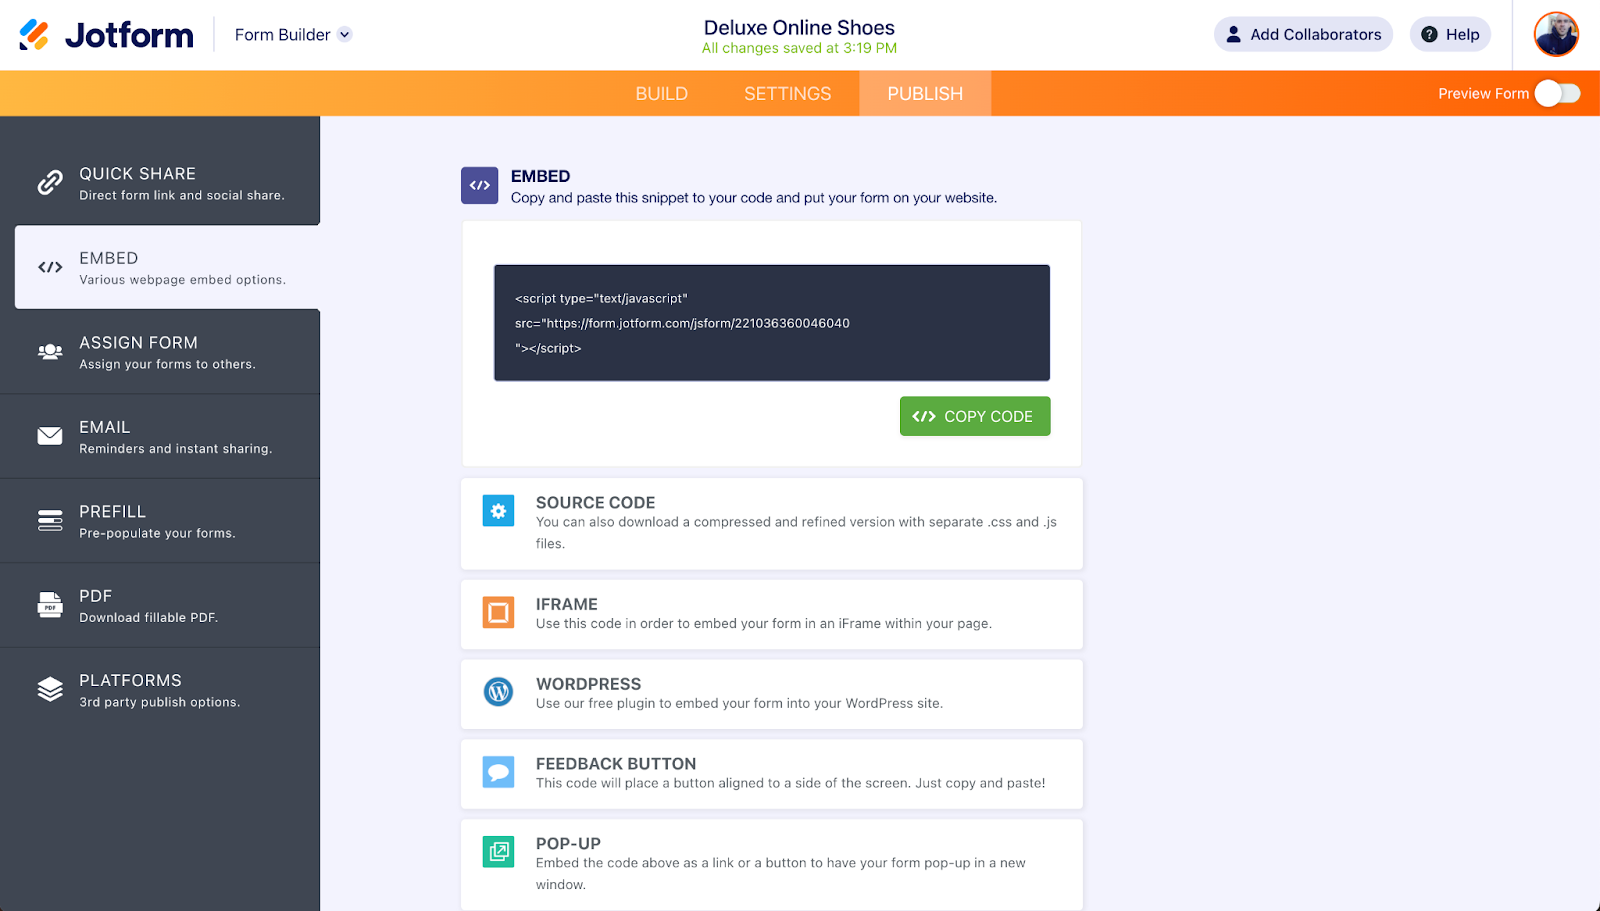
Task: Open Email reminders section
Action: click(160, 436)
